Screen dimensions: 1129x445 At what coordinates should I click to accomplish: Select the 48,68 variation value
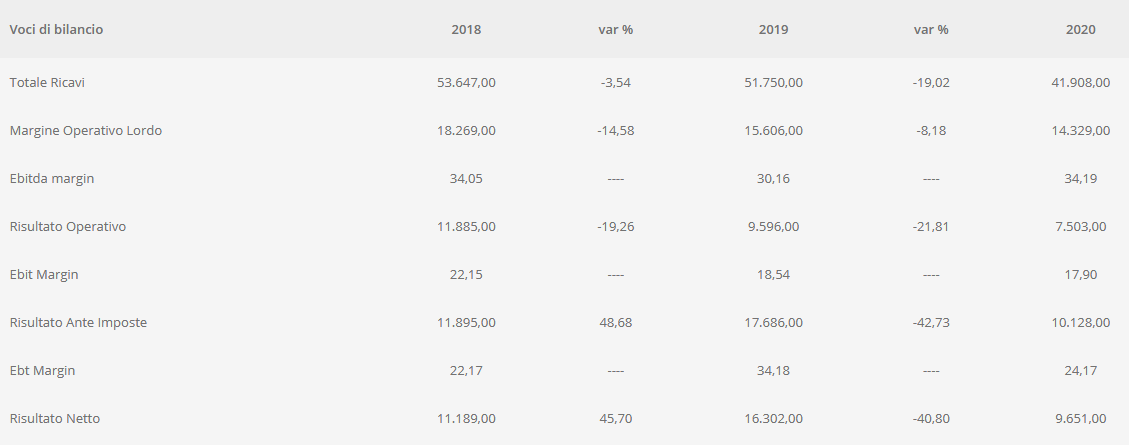616,323
